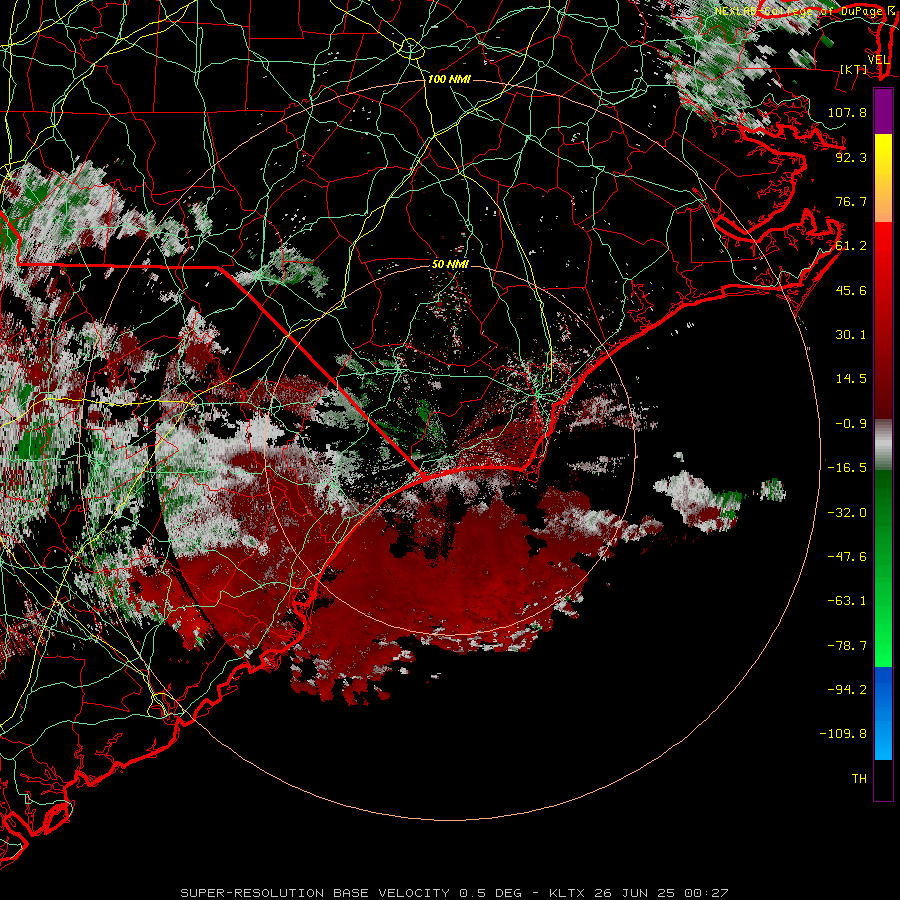Screen dimensions: 900x900
Task: Click the 30.1 velocity scale value
Action: 851,335
